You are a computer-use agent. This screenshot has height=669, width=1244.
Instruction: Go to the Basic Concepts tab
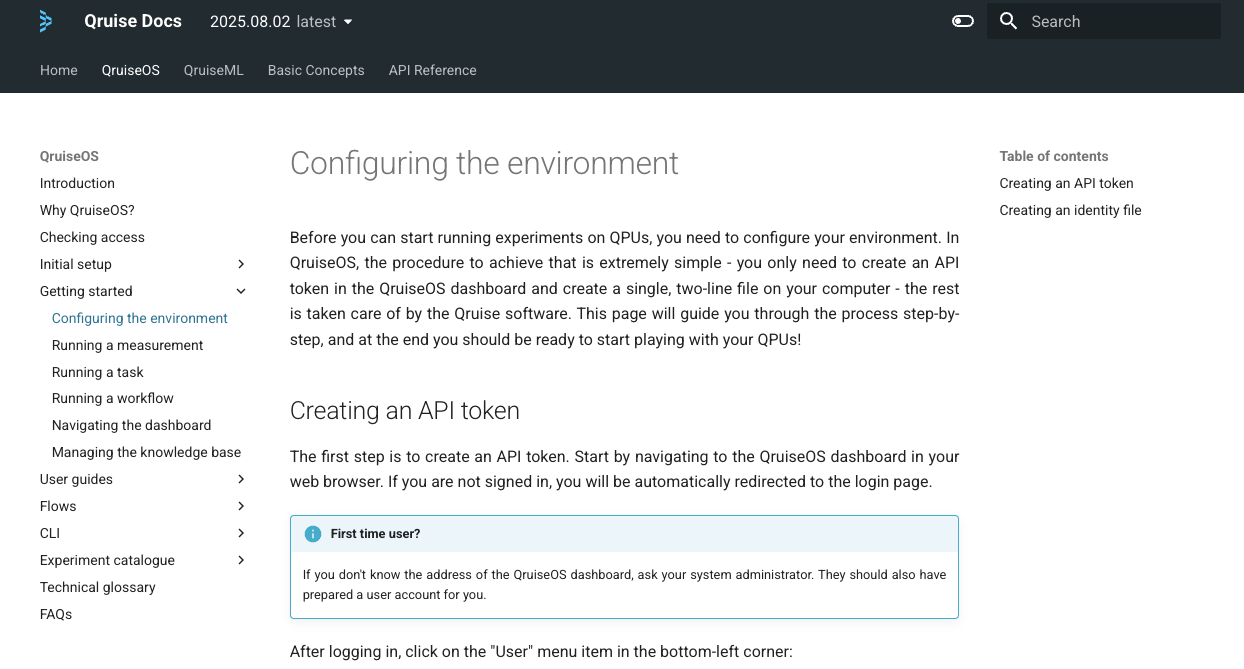(x=316, y=70)
